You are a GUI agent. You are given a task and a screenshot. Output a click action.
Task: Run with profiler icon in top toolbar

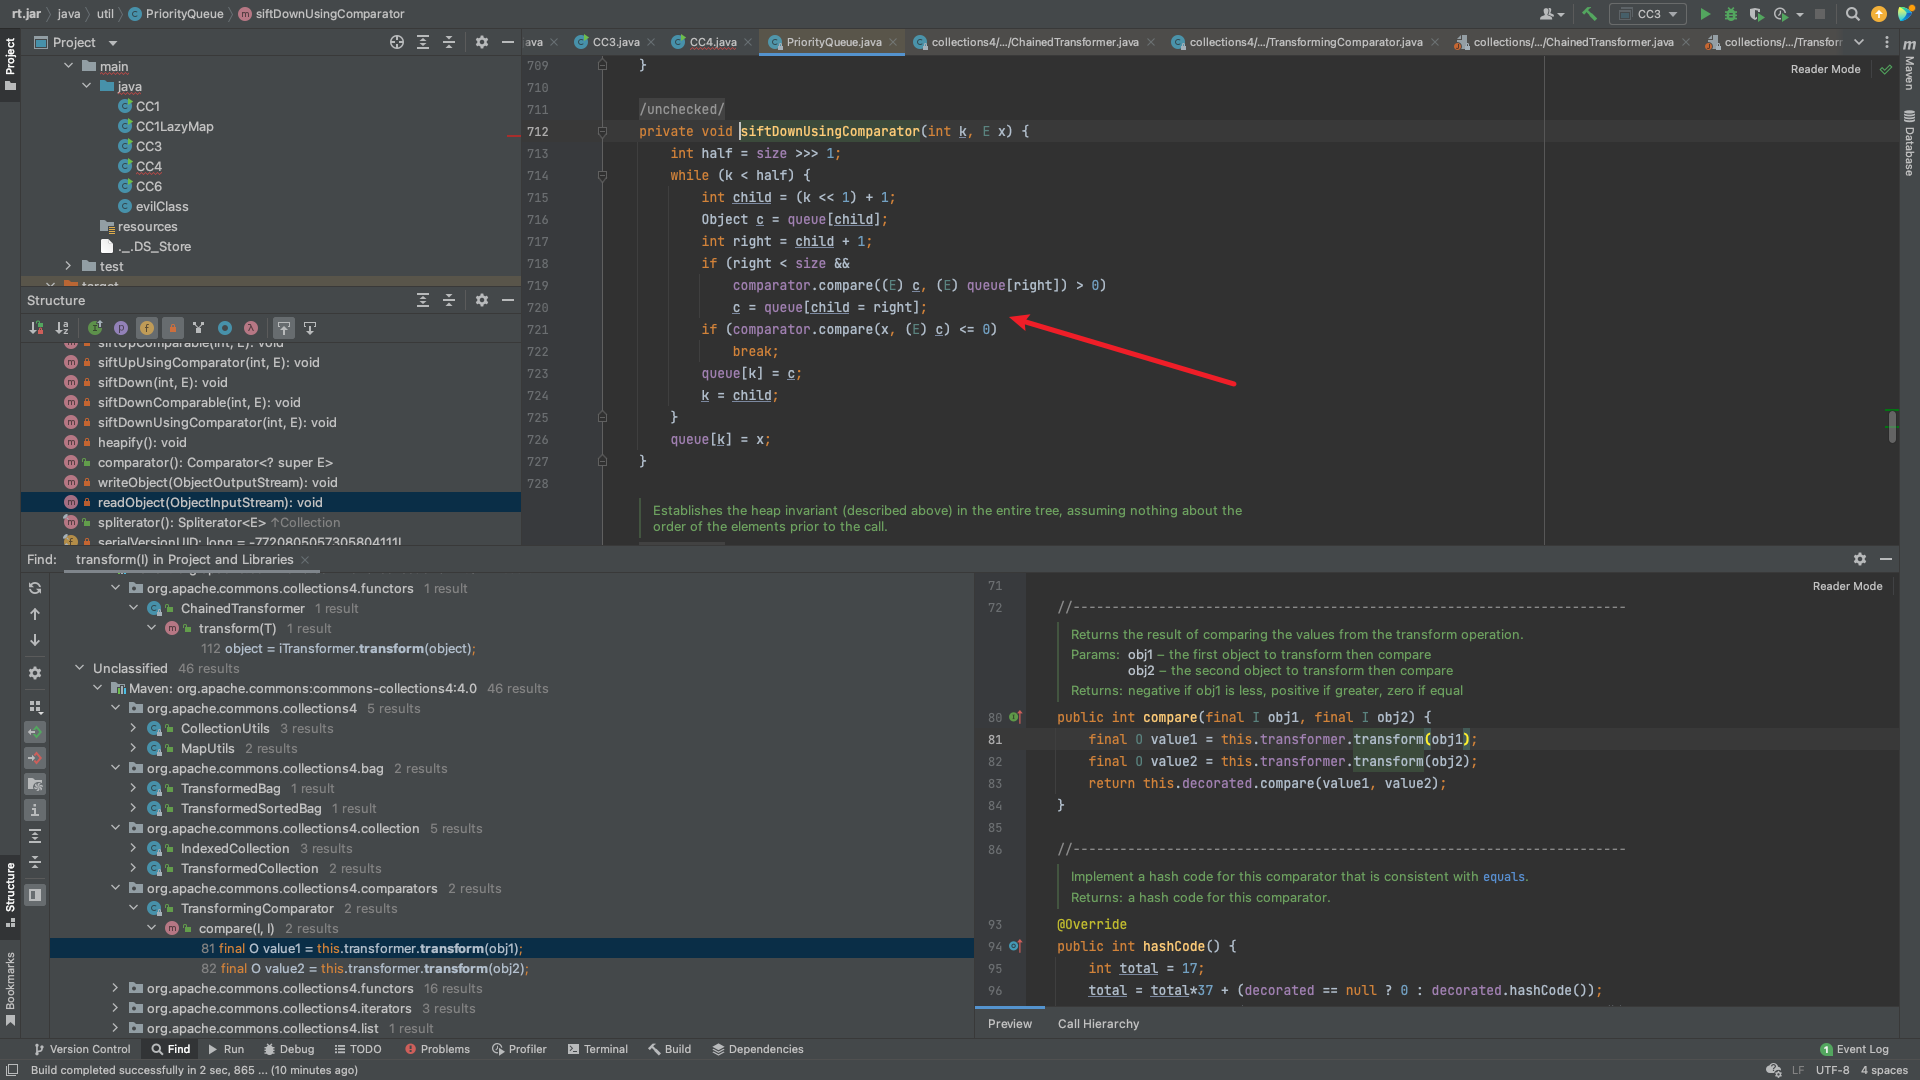coord(1781,14)
